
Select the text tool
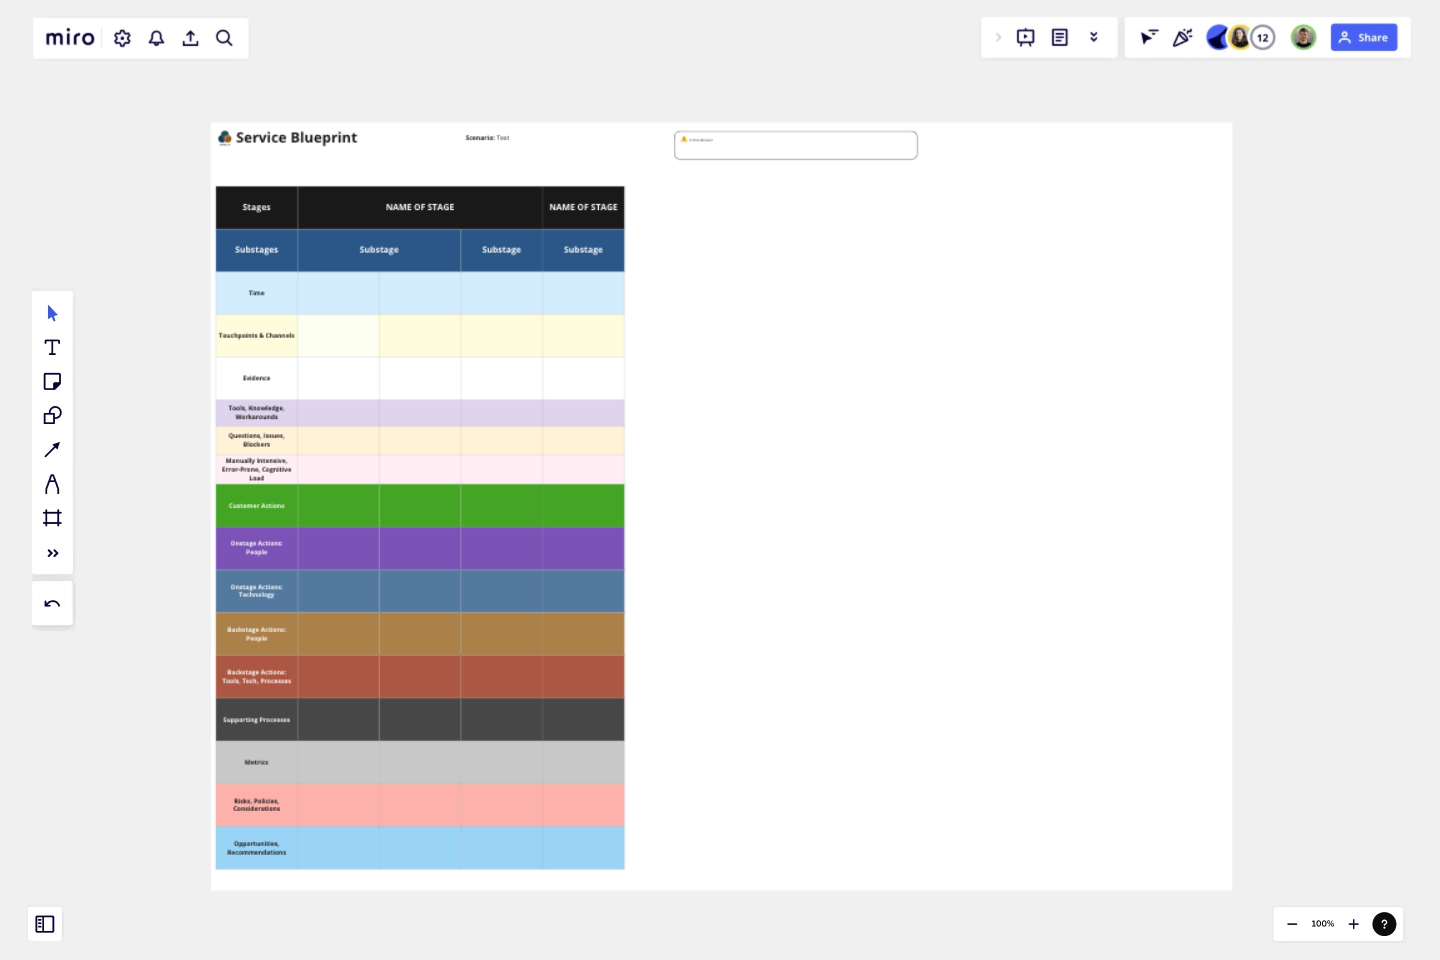pyautogui.click(x=52, y=347)
